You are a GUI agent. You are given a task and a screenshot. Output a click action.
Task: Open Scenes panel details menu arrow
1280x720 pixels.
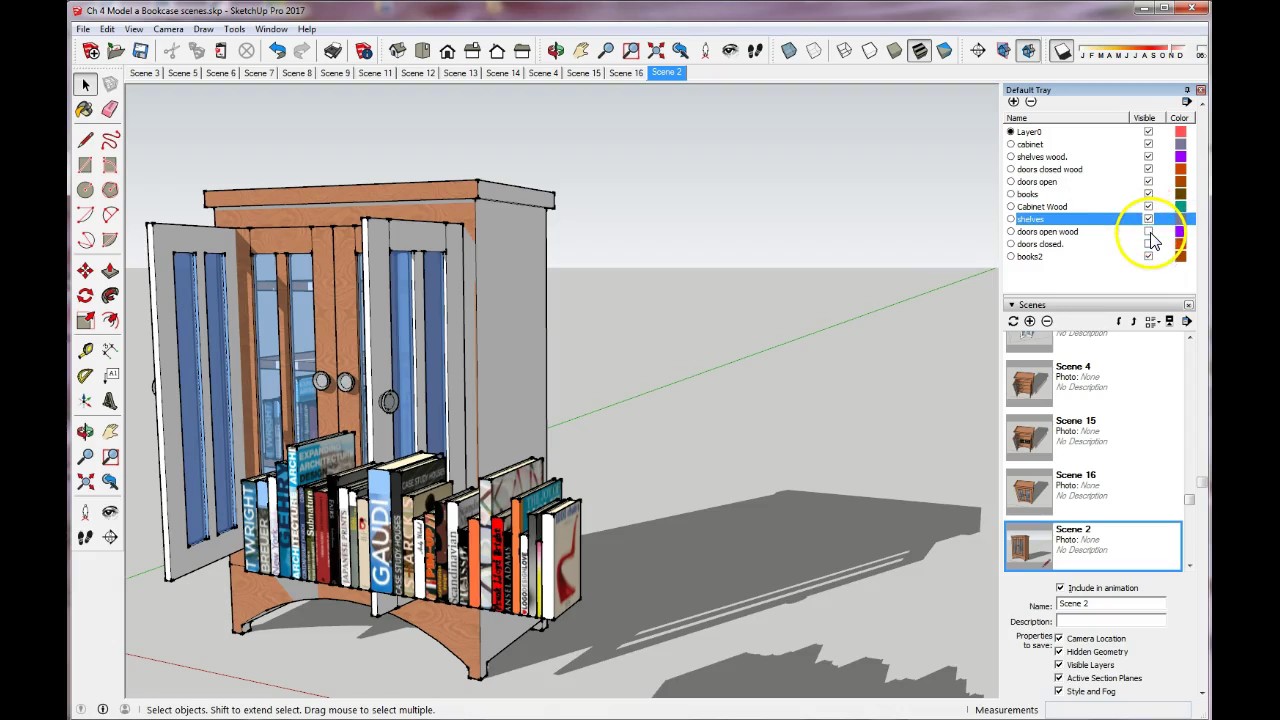click(x=1187, y=321)
